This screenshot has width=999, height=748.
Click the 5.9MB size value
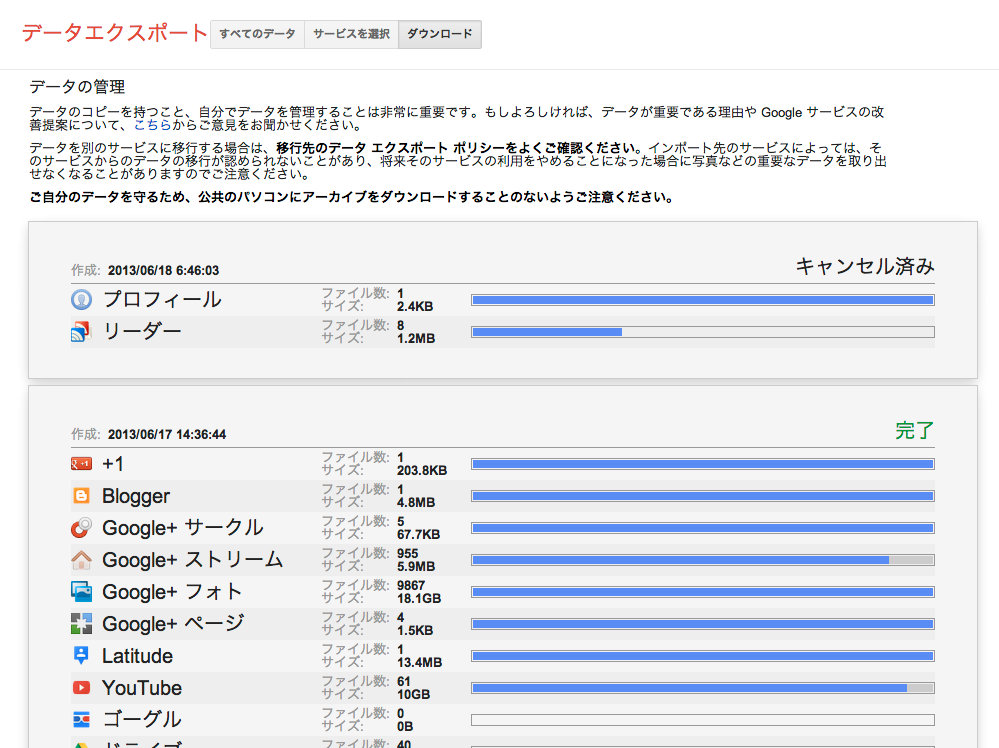click(x=416, y=566)
